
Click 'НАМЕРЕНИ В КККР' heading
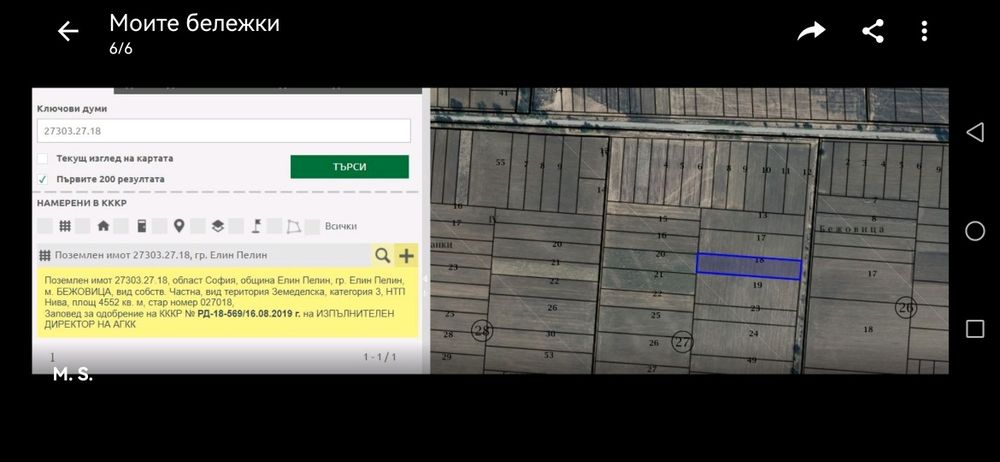click(82, 204)
